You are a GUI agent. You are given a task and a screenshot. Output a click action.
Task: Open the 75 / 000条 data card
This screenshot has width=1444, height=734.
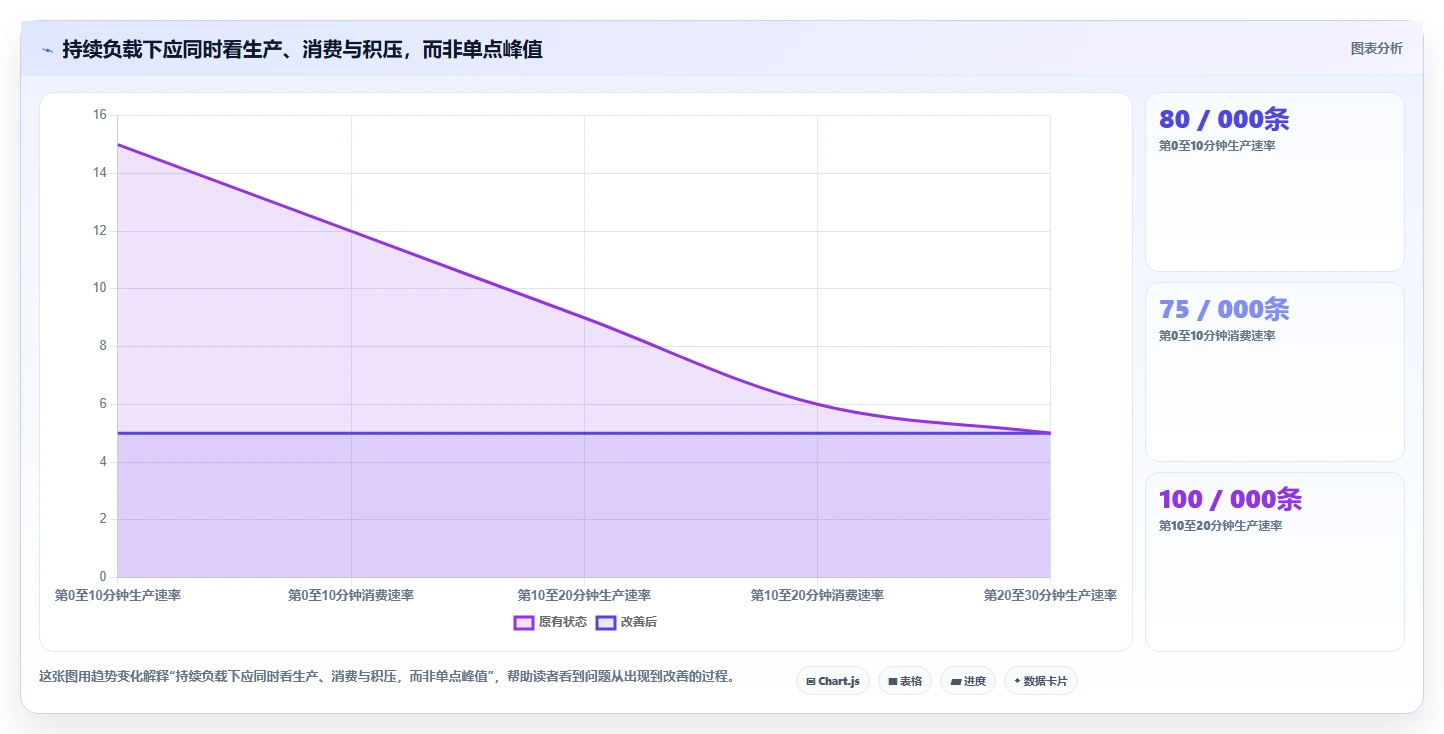point(1275,372)
